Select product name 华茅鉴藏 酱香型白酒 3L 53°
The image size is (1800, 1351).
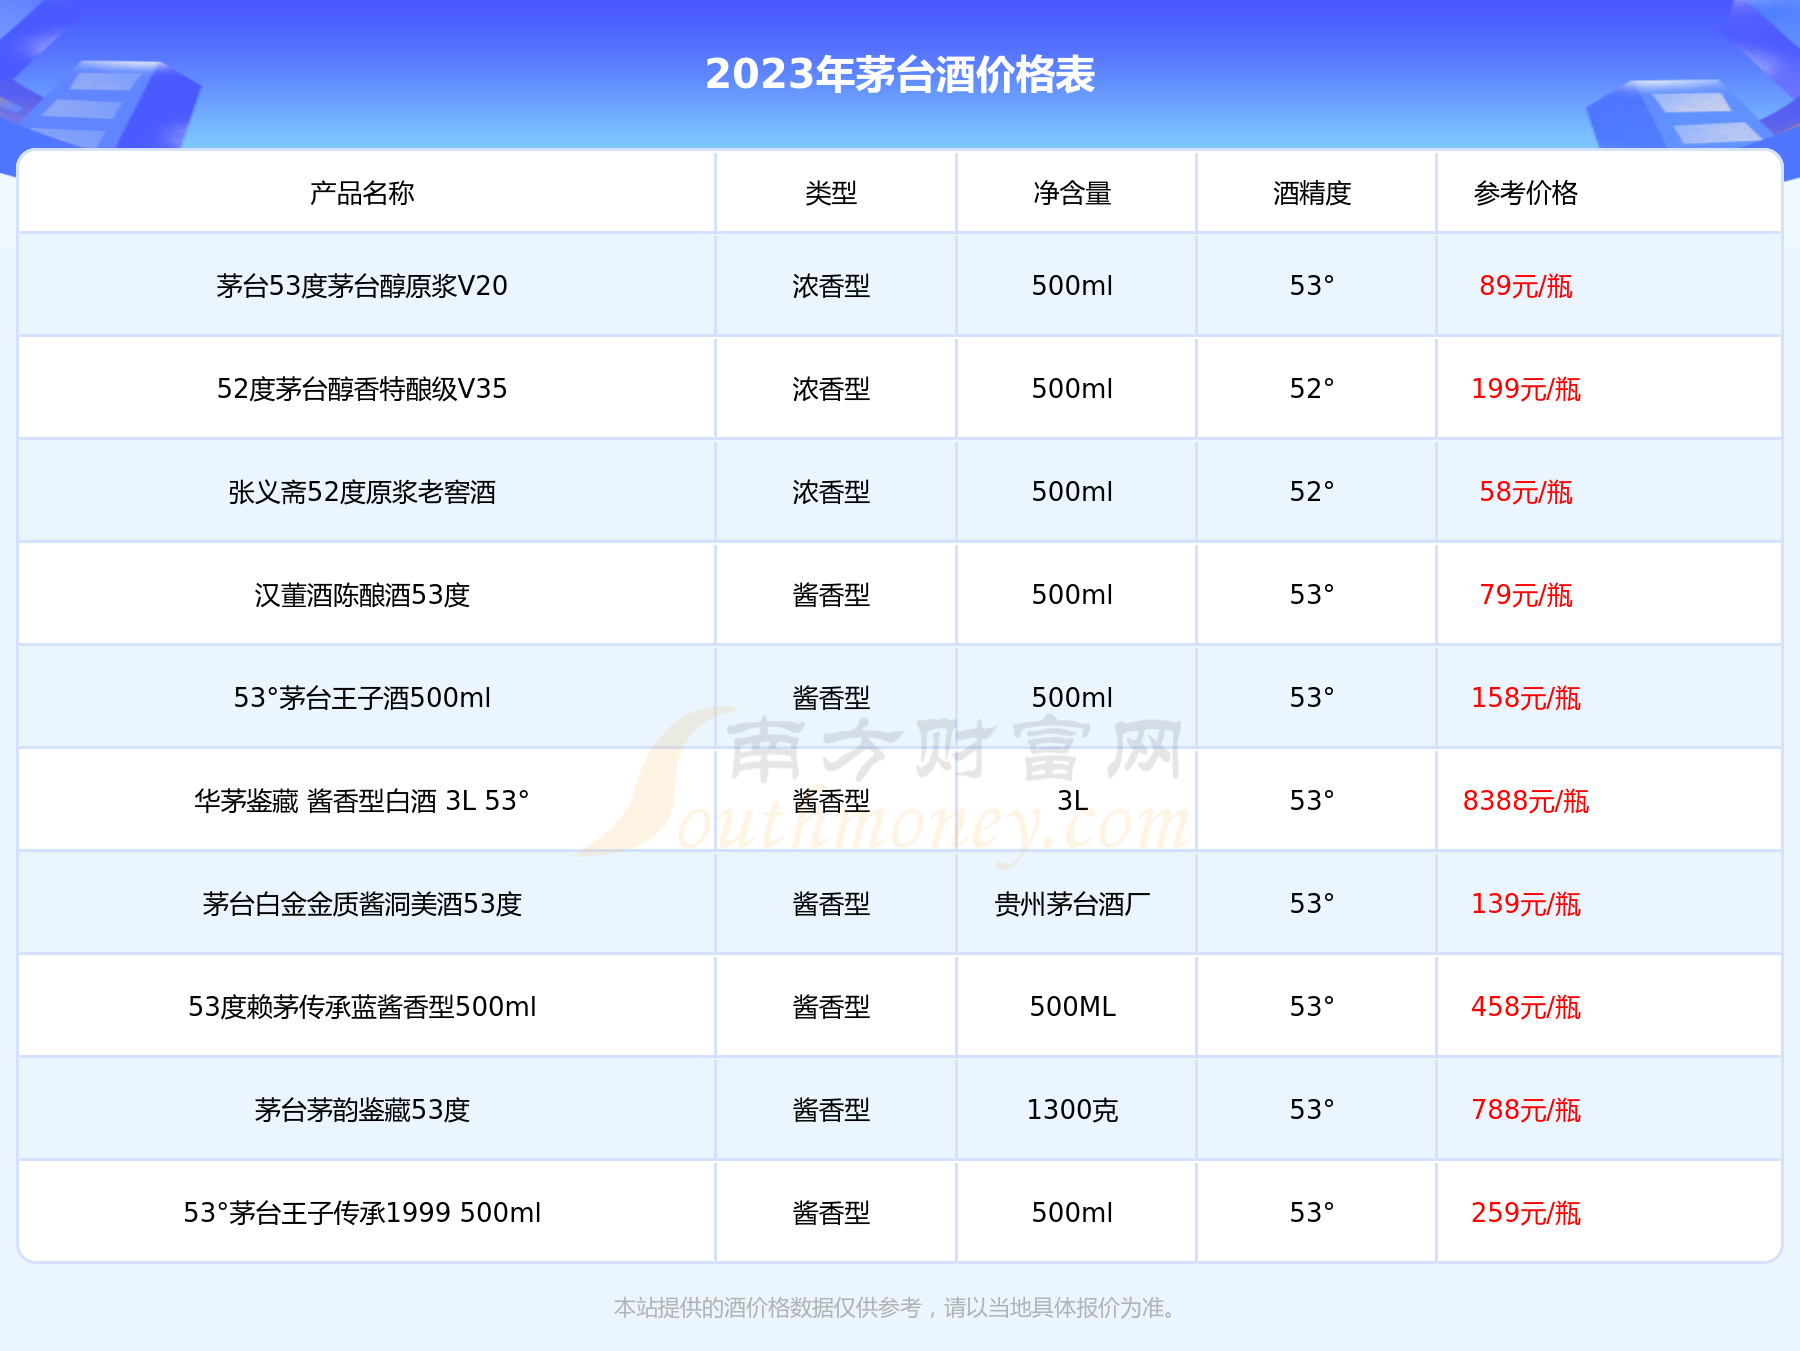click(362, 801)
